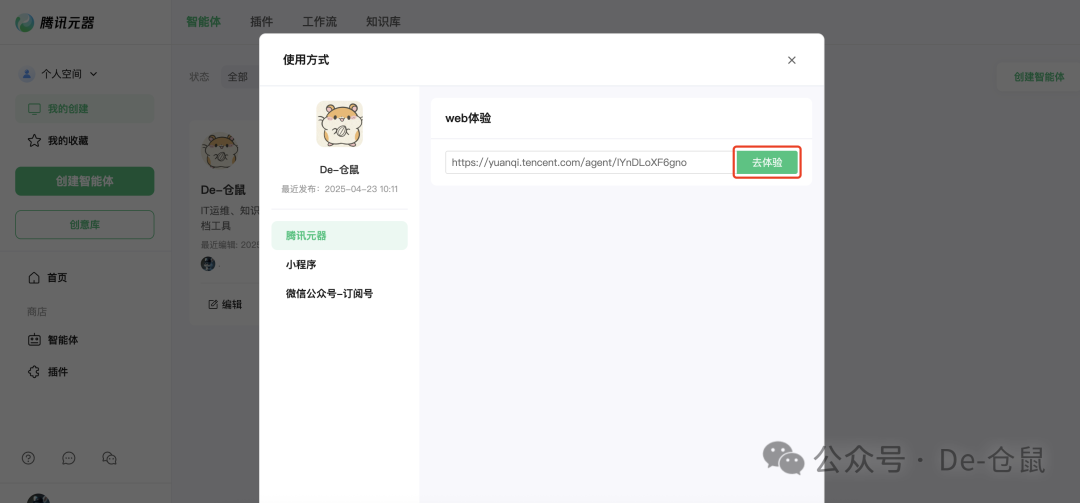The height and width of the screenshot is (503, 1080).
Task: Click the 首页 house icon
Action: click(x=34, y=278)
